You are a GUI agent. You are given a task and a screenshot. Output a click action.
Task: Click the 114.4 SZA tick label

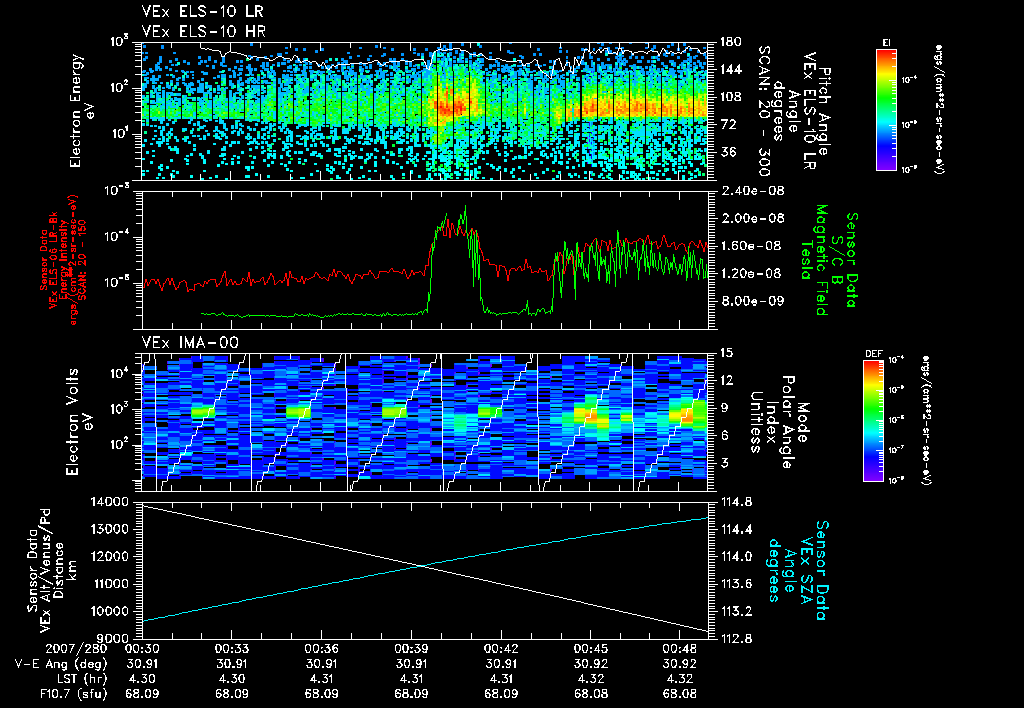tap(735, 529)
